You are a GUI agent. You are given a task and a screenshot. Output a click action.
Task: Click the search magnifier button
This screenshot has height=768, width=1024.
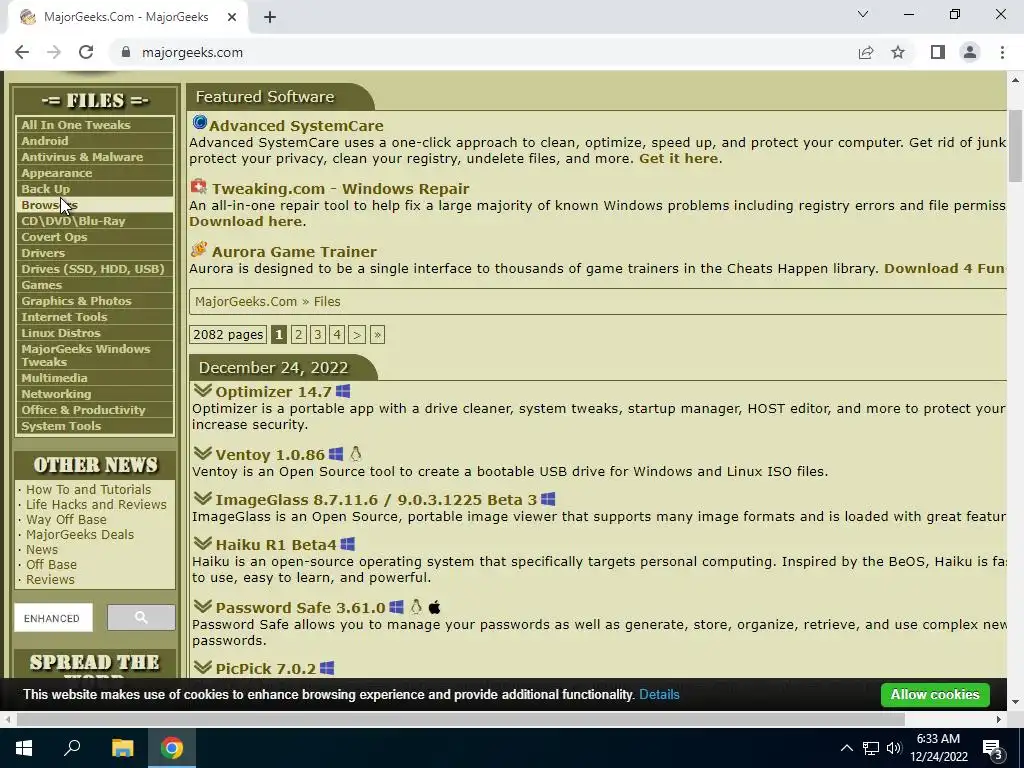(141, 617)
